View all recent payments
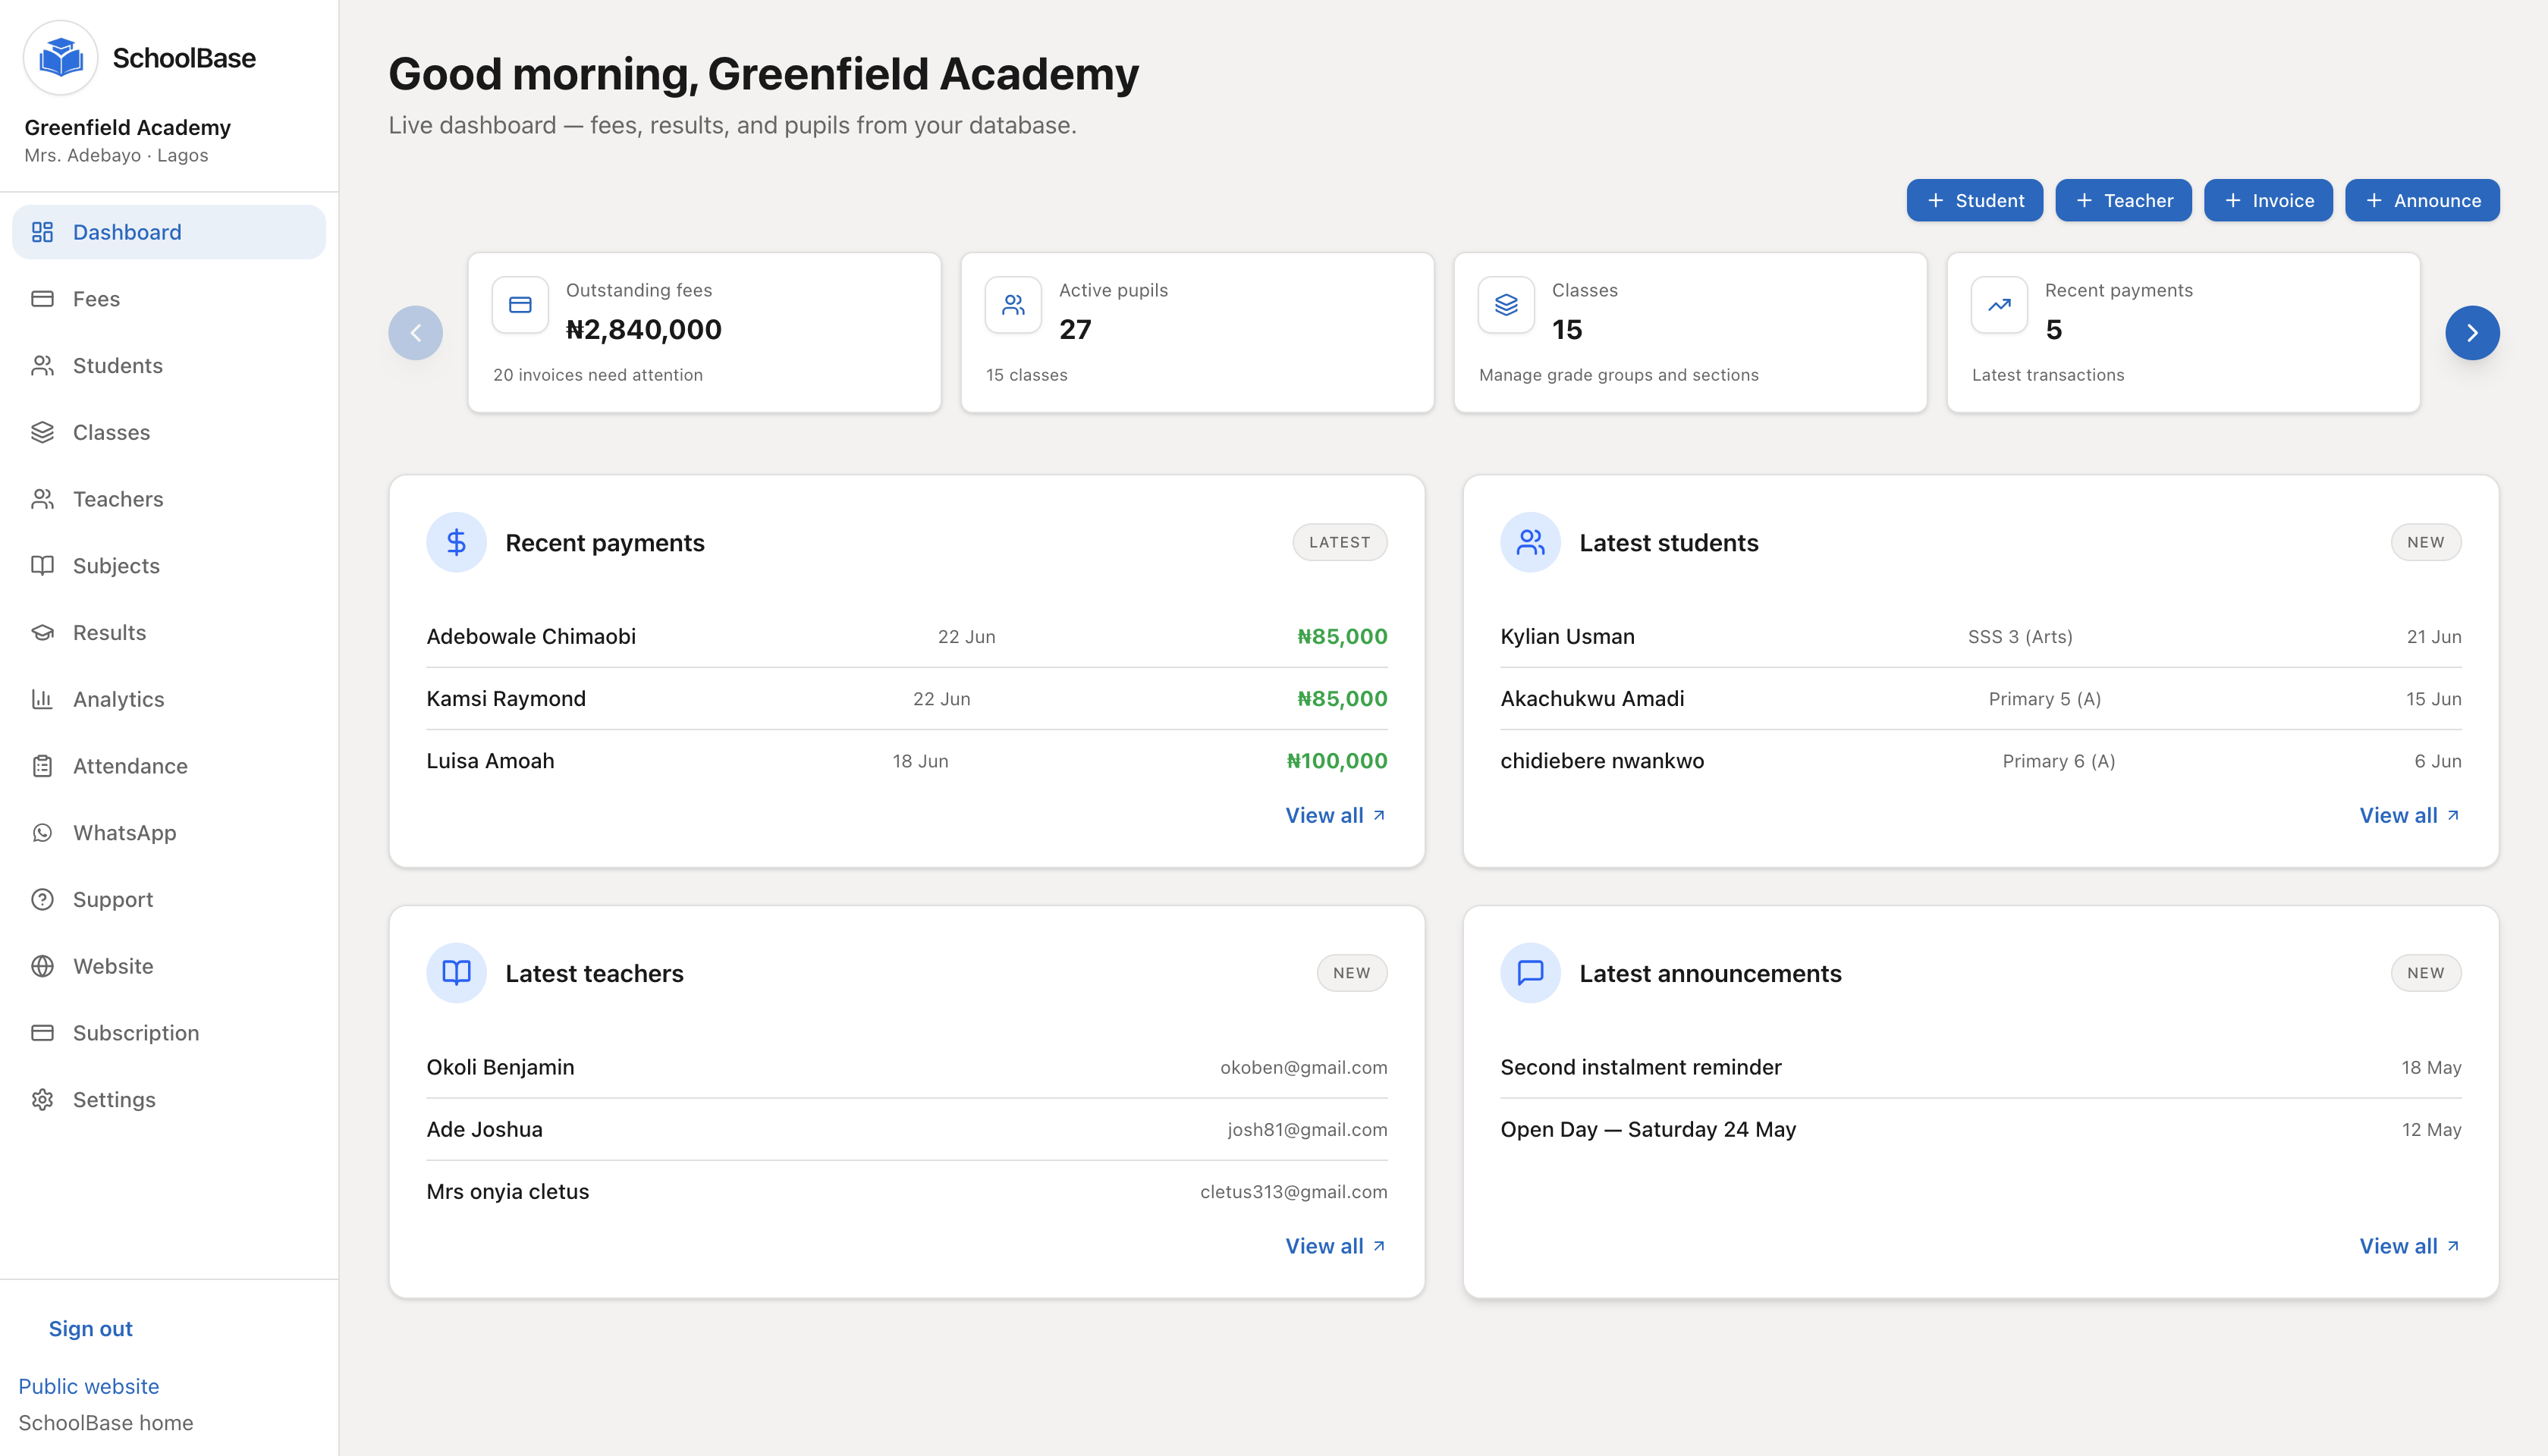This screenshot has width=2548, height=1456. pyautogui.click(x=1336, y=816)
